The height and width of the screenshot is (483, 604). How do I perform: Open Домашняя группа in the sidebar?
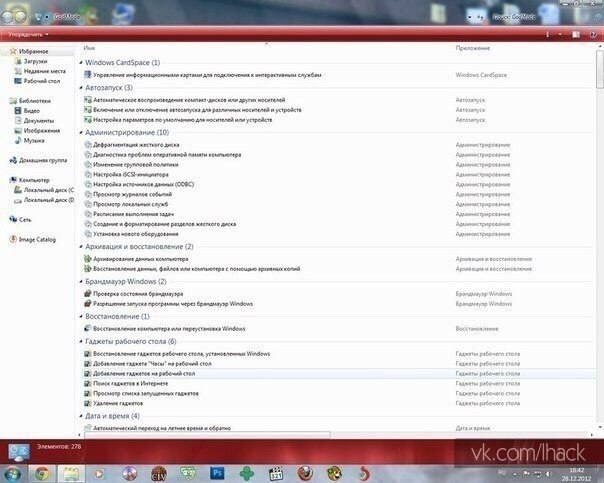(x=42, y=160)
